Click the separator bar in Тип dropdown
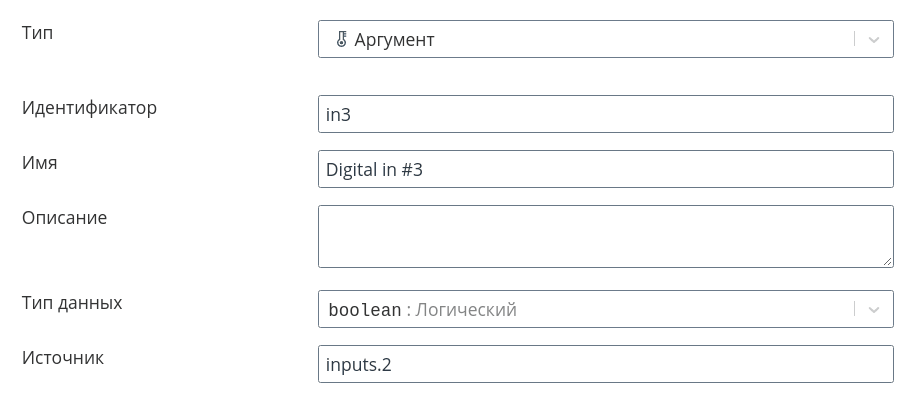The image size is (905, 398). [x=854, y=39]
